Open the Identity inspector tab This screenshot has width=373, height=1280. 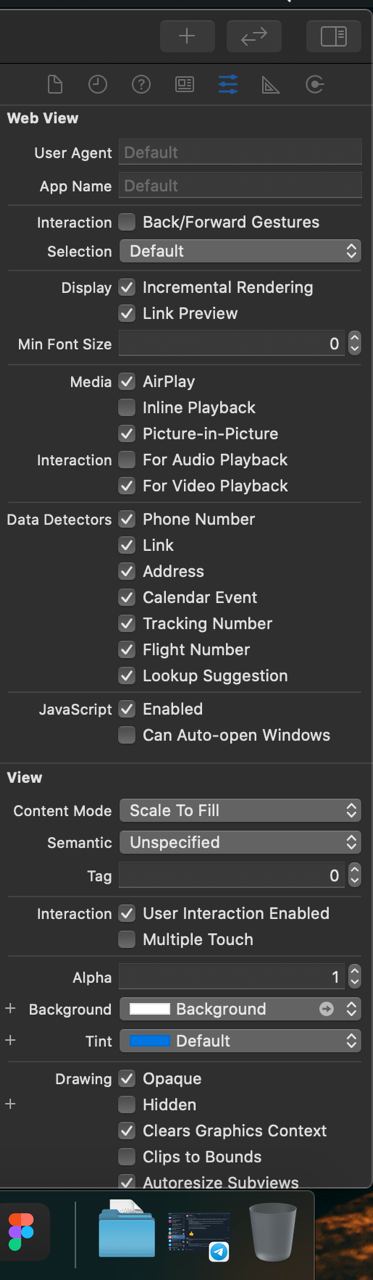(185, 85)
